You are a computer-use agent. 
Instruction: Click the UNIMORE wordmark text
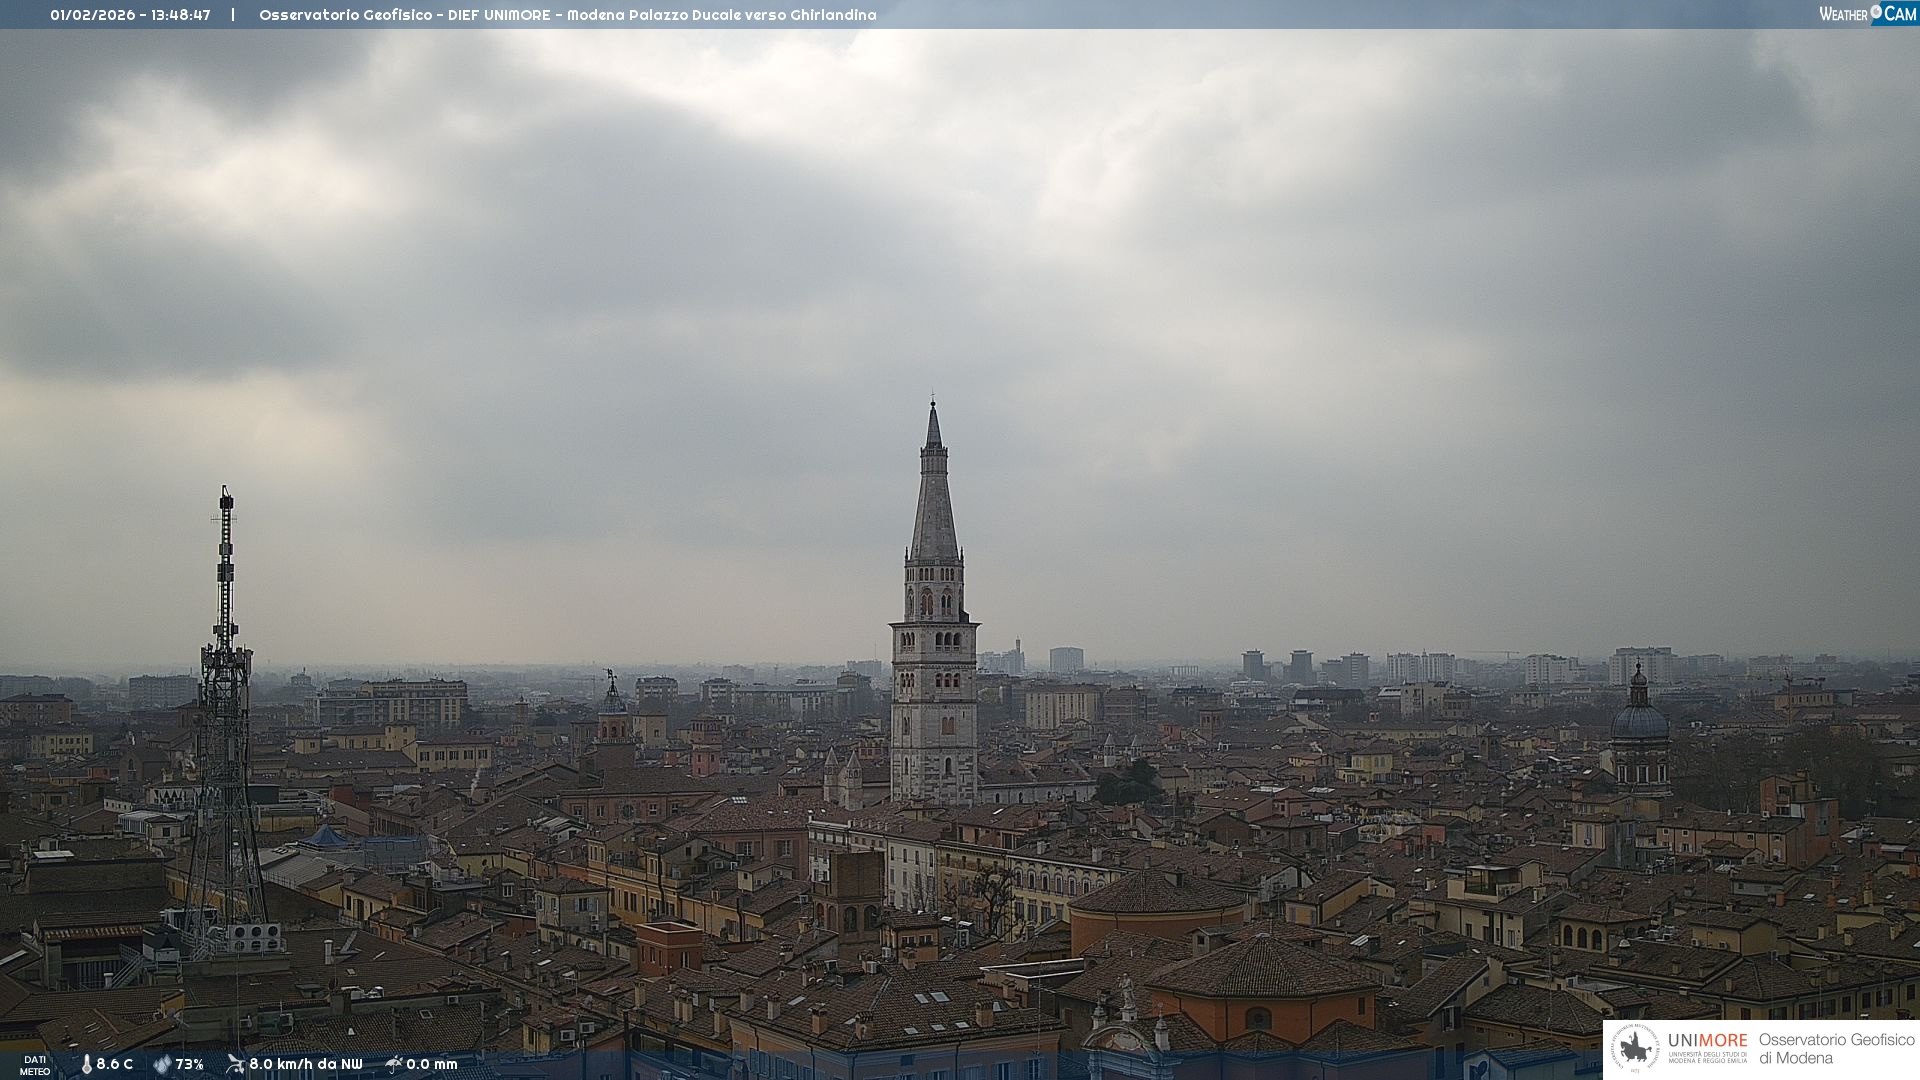click(x=1708, y=1041)
